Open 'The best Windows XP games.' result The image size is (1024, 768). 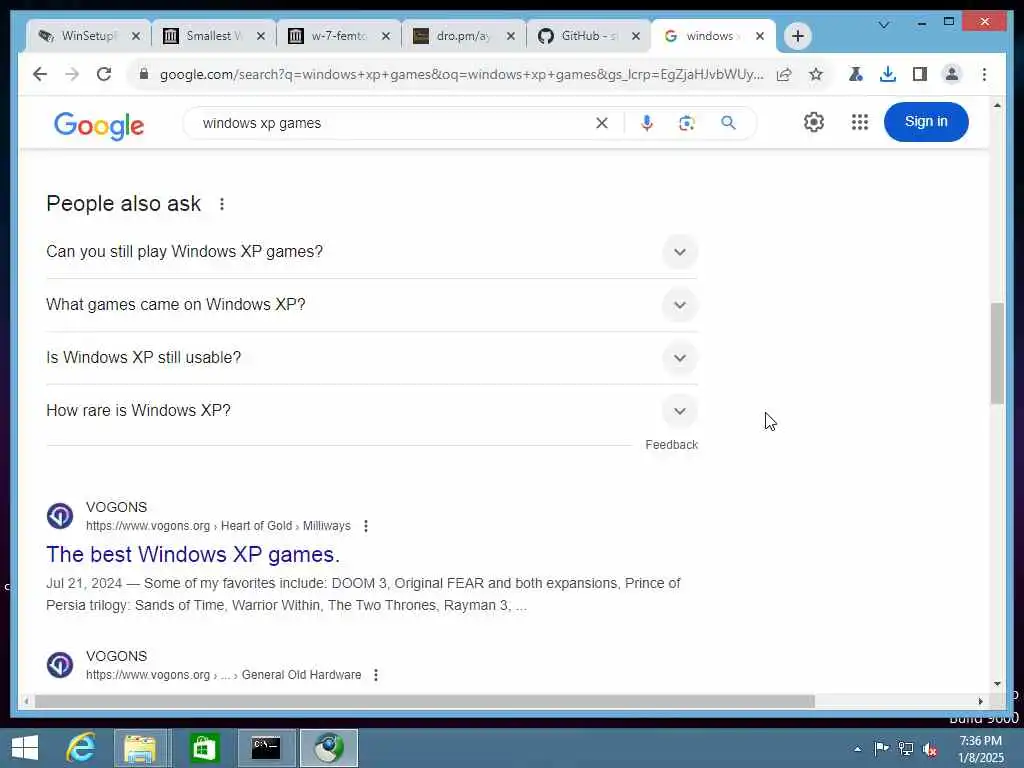pos(193,554)
